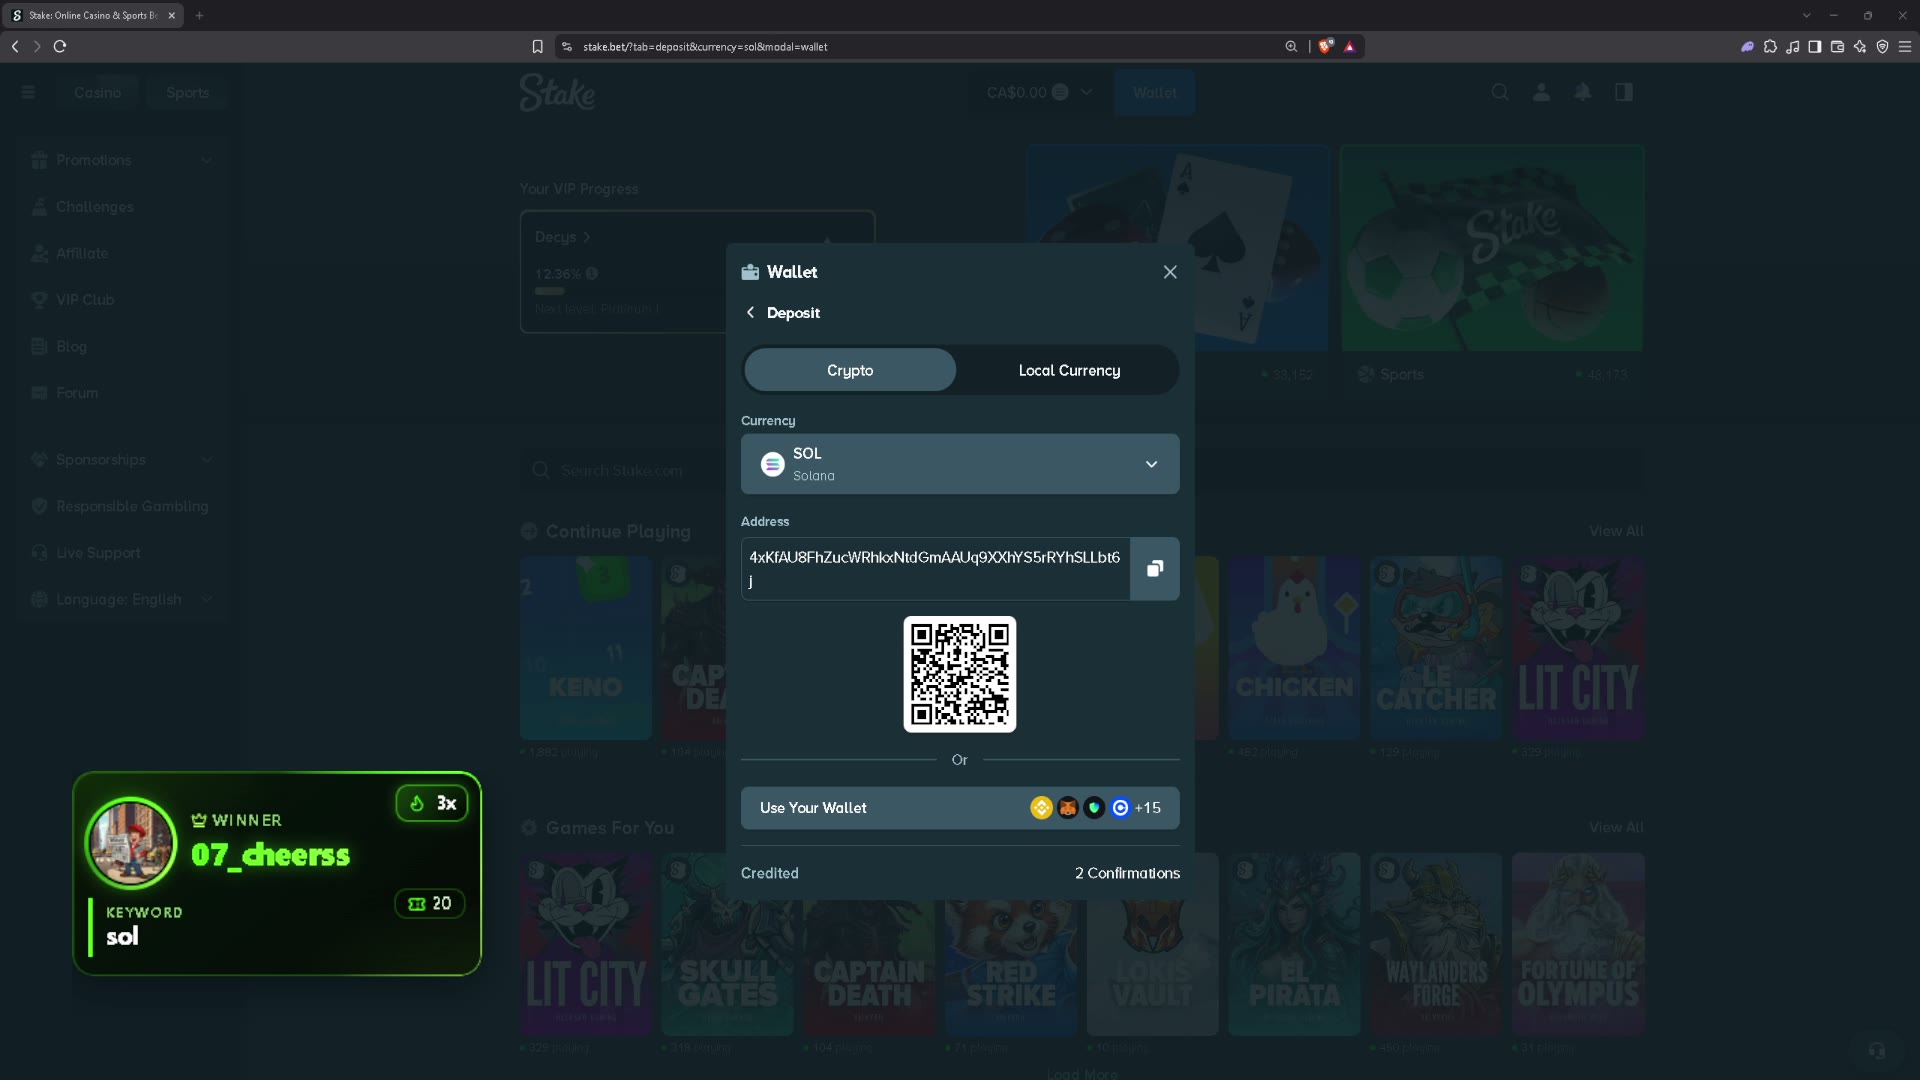The width and height of the screenshot is (1920, 1080).
Task: Click View All for Continue Playing
Action: click(1616, 531)
